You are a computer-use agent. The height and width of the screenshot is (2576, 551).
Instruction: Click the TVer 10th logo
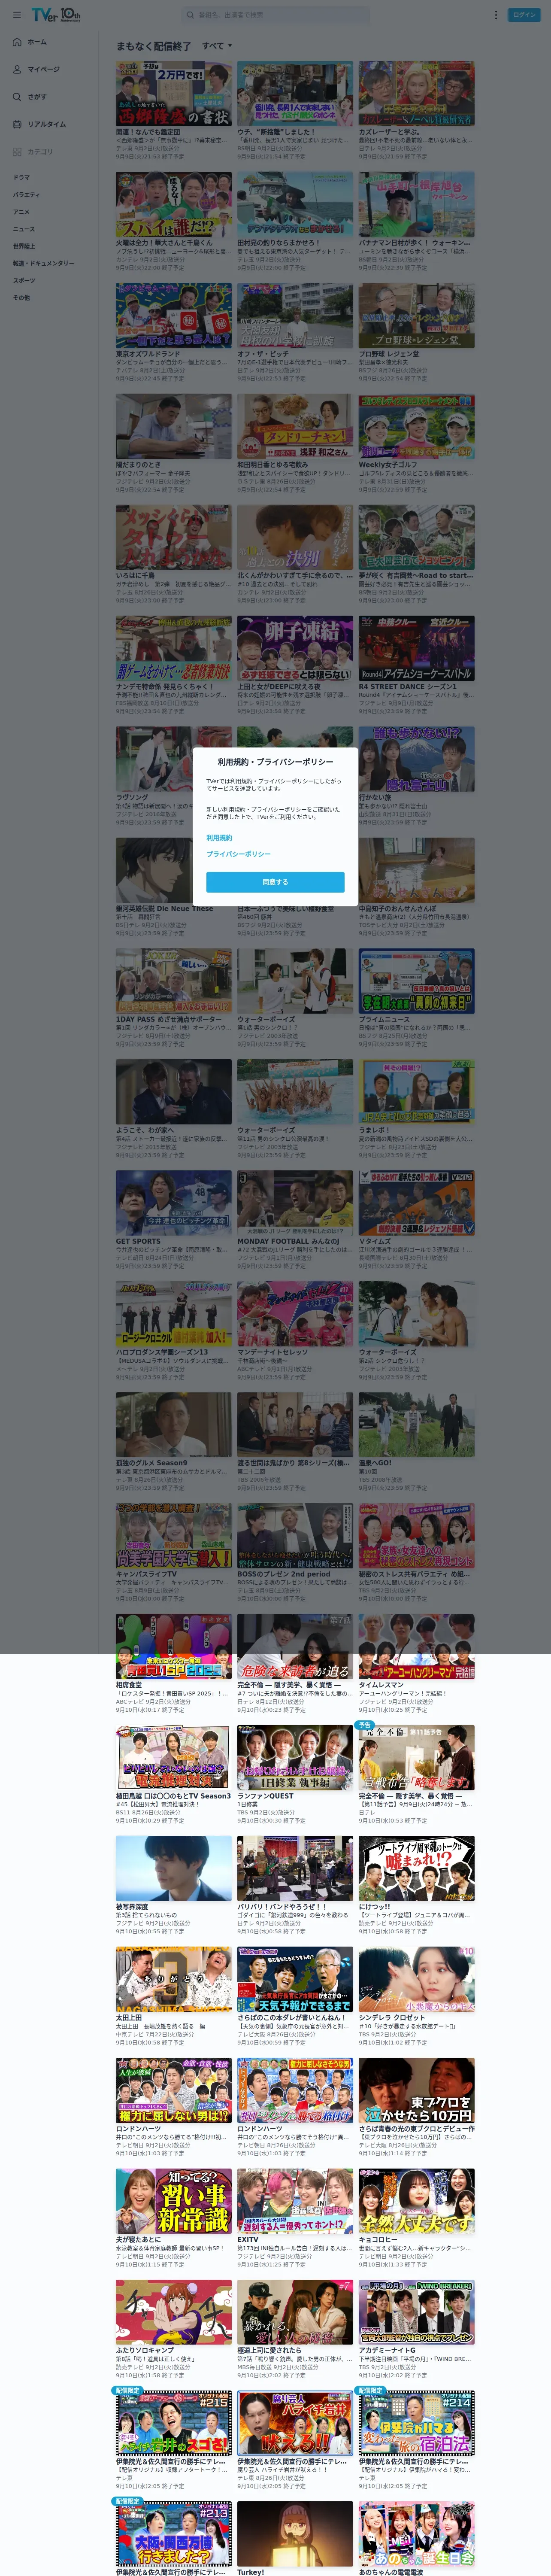[x=55, y=15]
